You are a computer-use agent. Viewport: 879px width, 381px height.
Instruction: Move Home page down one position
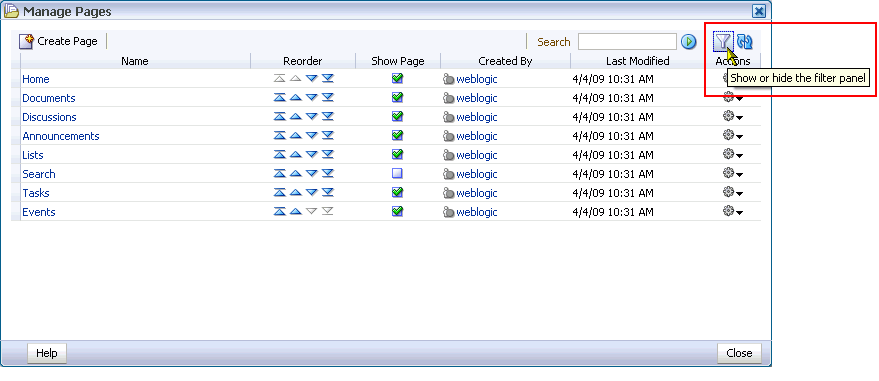point(312,78)
